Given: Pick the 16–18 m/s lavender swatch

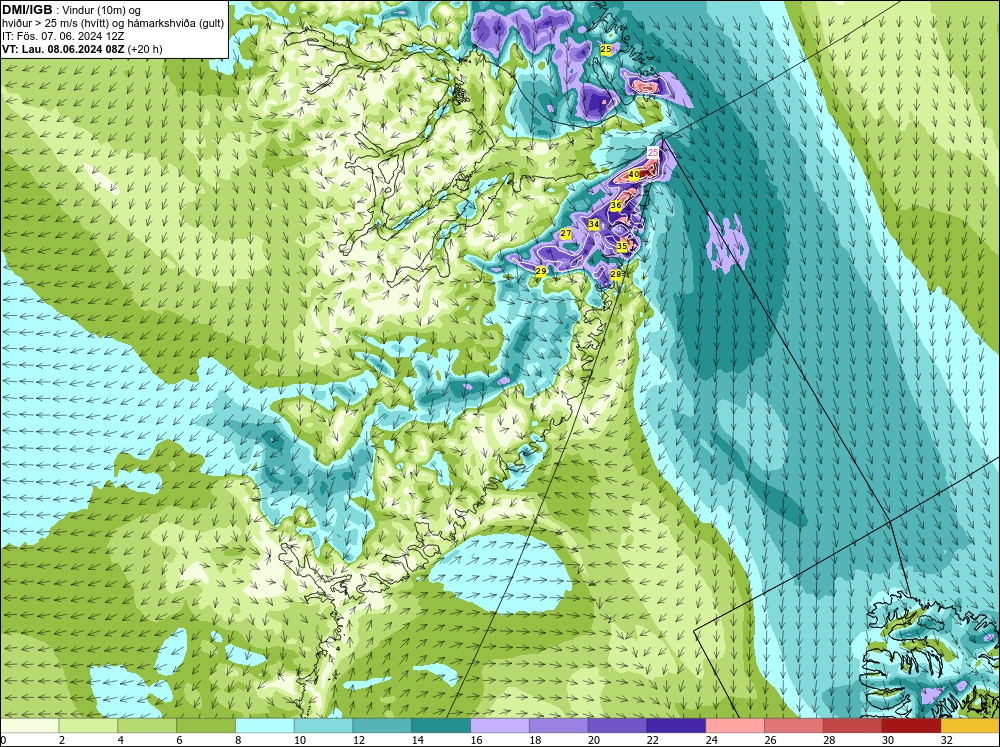Looking at the screenshot, I should click(500, 725).
